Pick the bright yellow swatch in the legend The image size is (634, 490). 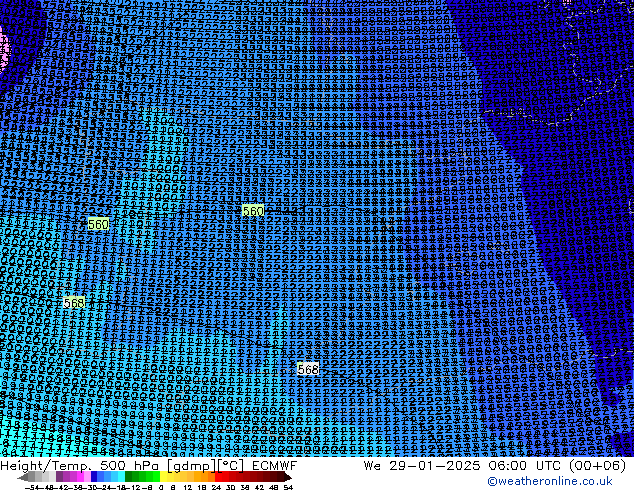pos(163,476)
